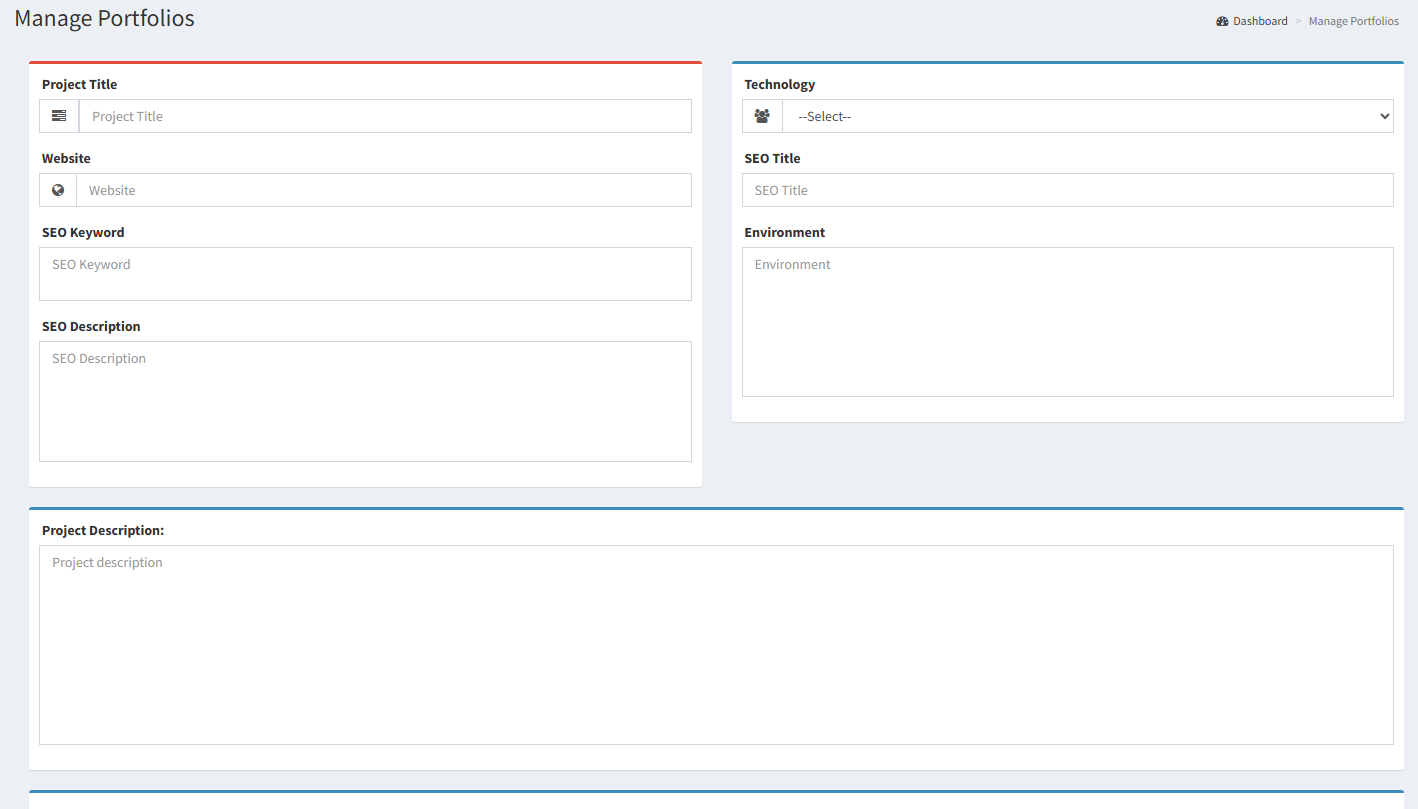Click the Manage Portfolios page heading
This screenshot has width=1418, height=809.
[105, 18]
